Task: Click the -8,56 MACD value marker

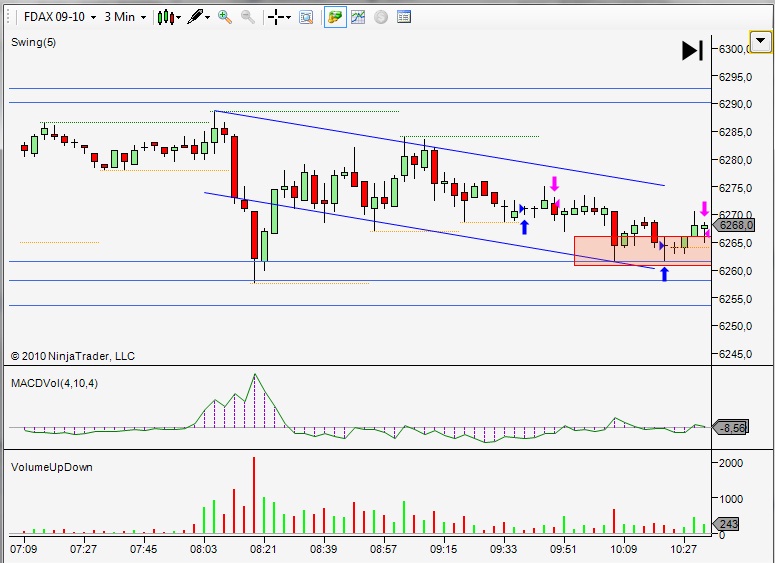Action: [731, 427]
